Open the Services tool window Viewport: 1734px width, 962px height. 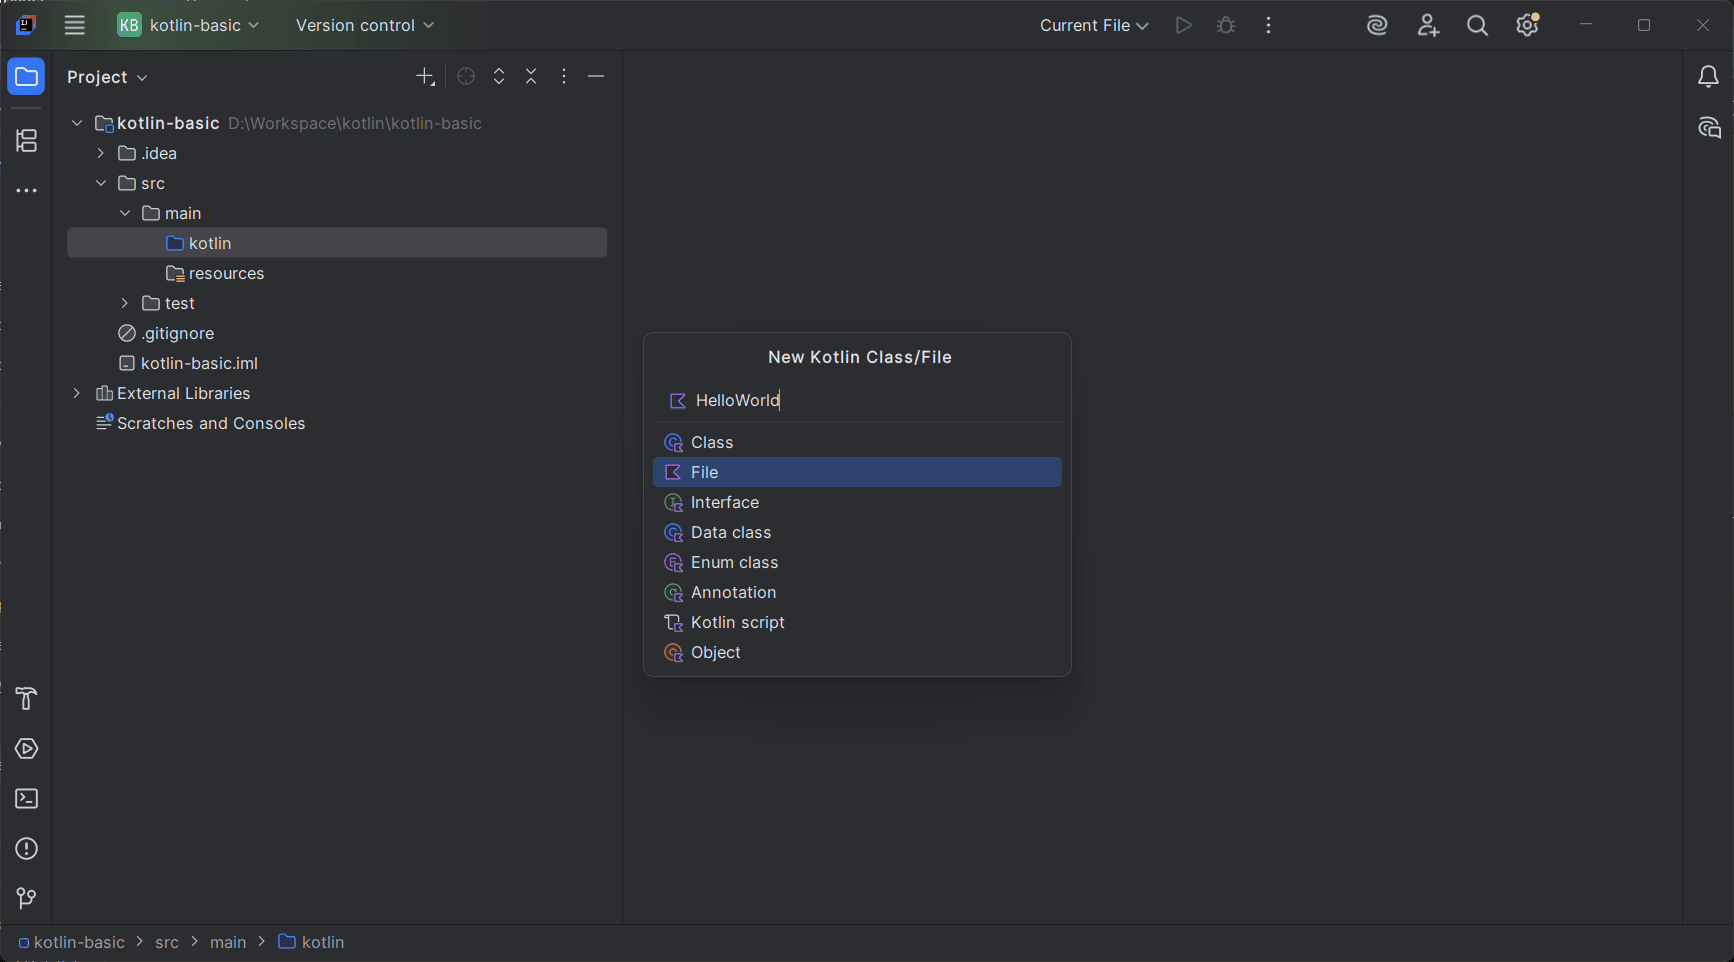click(25, 749)
